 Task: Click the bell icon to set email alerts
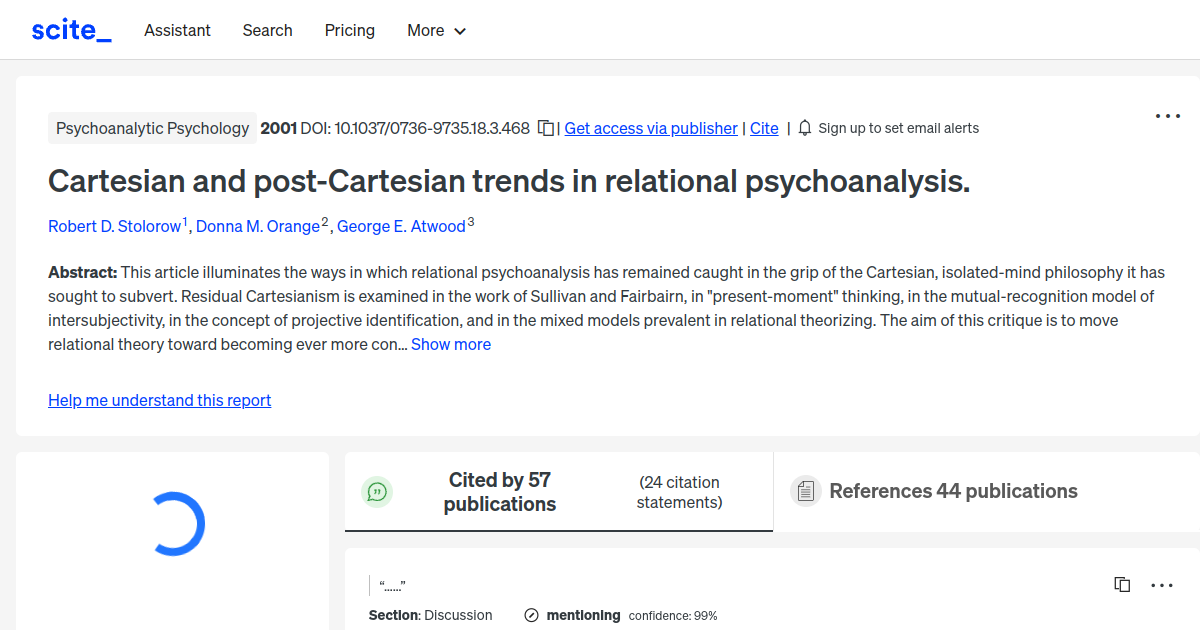pos(804,128)
